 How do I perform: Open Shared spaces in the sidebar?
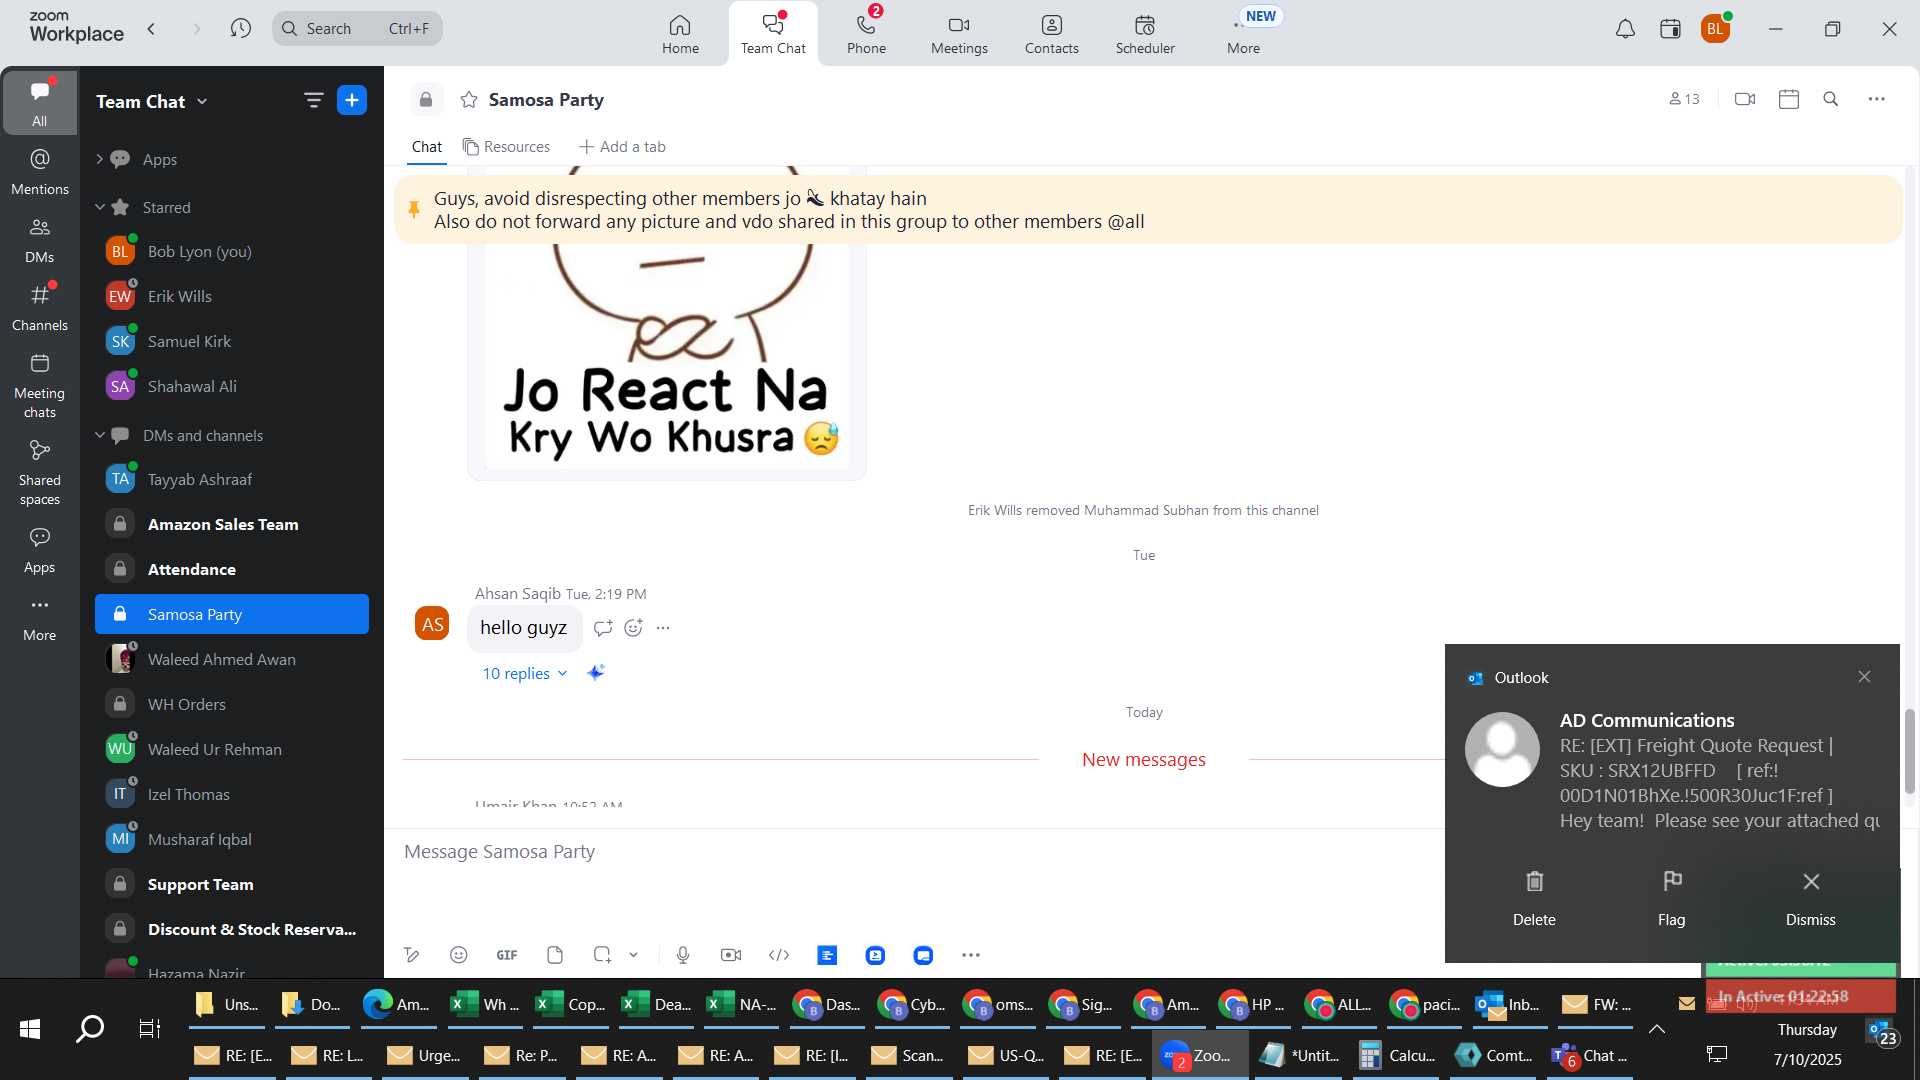coord(40,473)
